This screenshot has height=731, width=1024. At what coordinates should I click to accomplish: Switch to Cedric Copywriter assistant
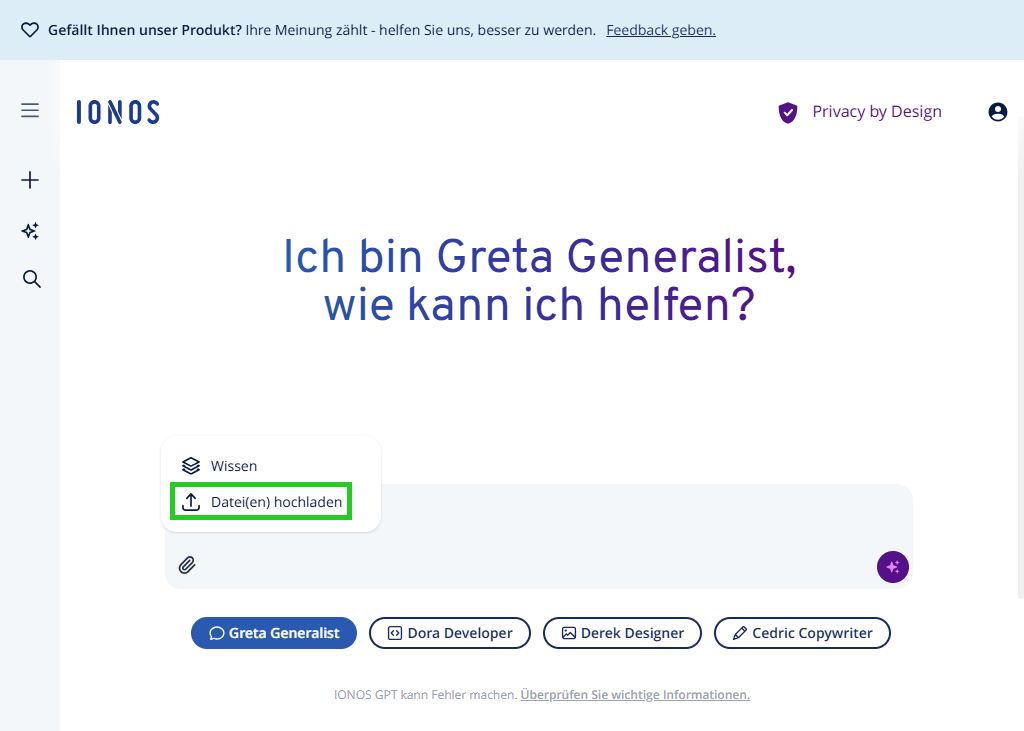pyautogui.click(x=802, y=633)
